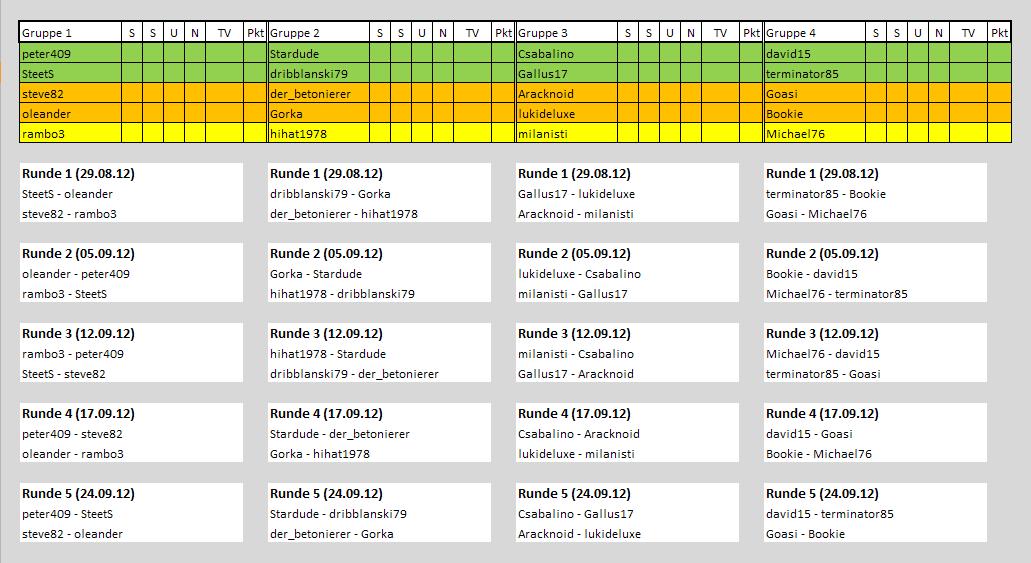Screen dimensions: 1031x563
Task: Select the match Stardude - der_betonierer
Action: [339, 434]
